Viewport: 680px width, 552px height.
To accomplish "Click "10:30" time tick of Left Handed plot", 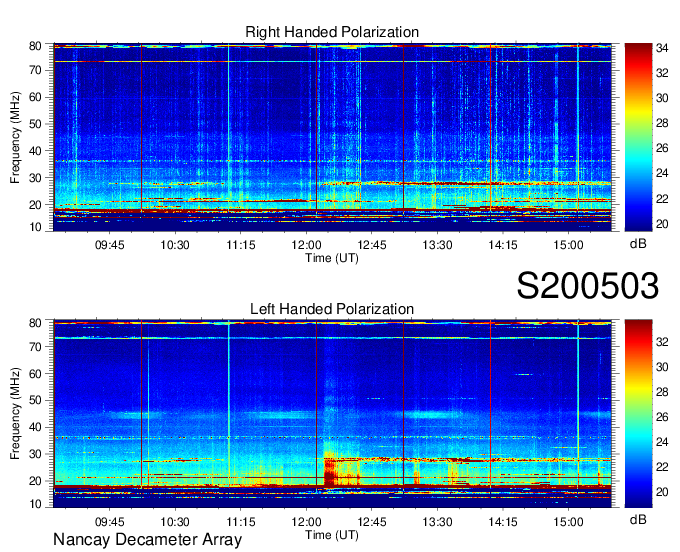I will click(175, 522).
